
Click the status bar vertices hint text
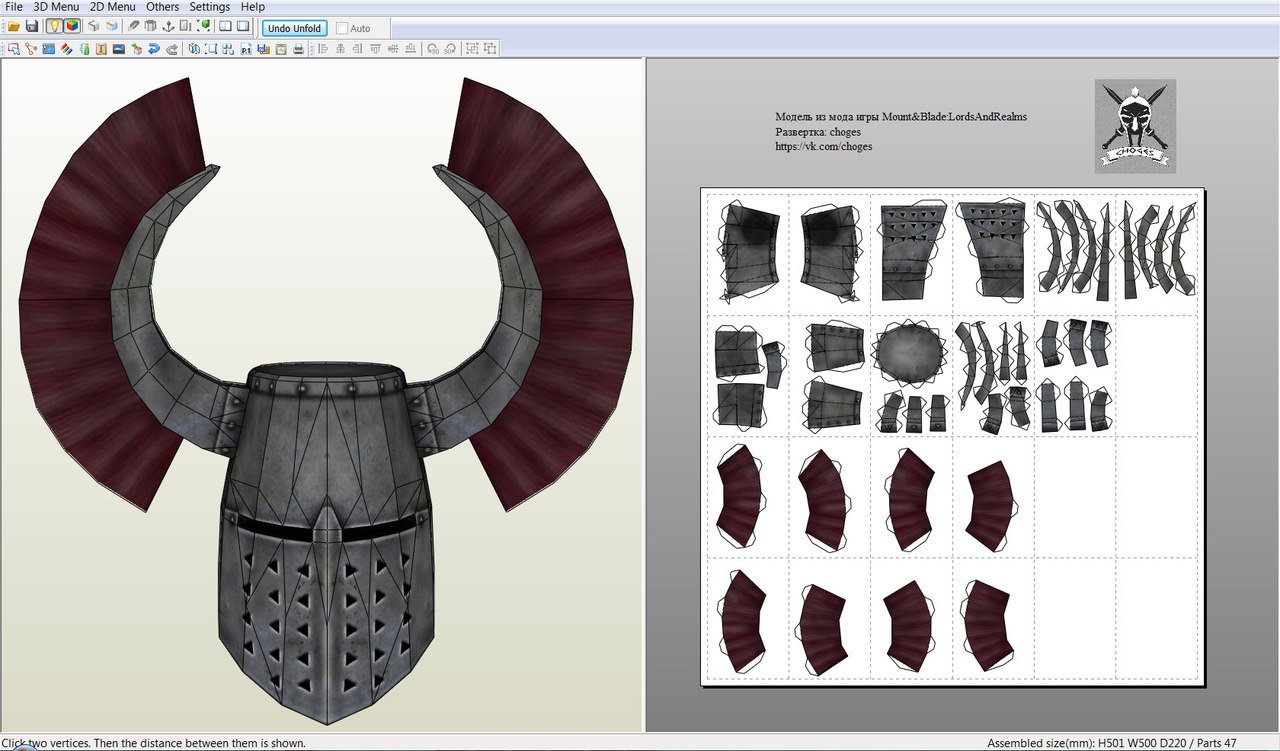153,744
